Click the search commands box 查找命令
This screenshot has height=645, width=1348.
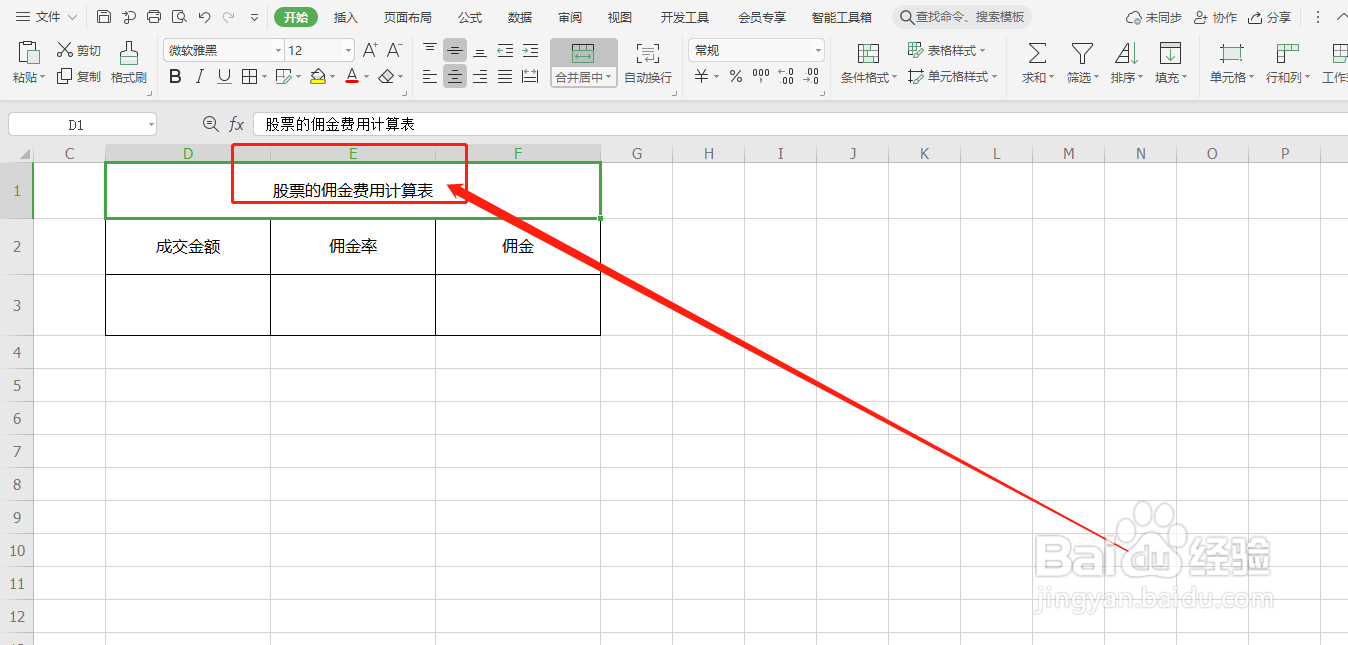(961, 17)
